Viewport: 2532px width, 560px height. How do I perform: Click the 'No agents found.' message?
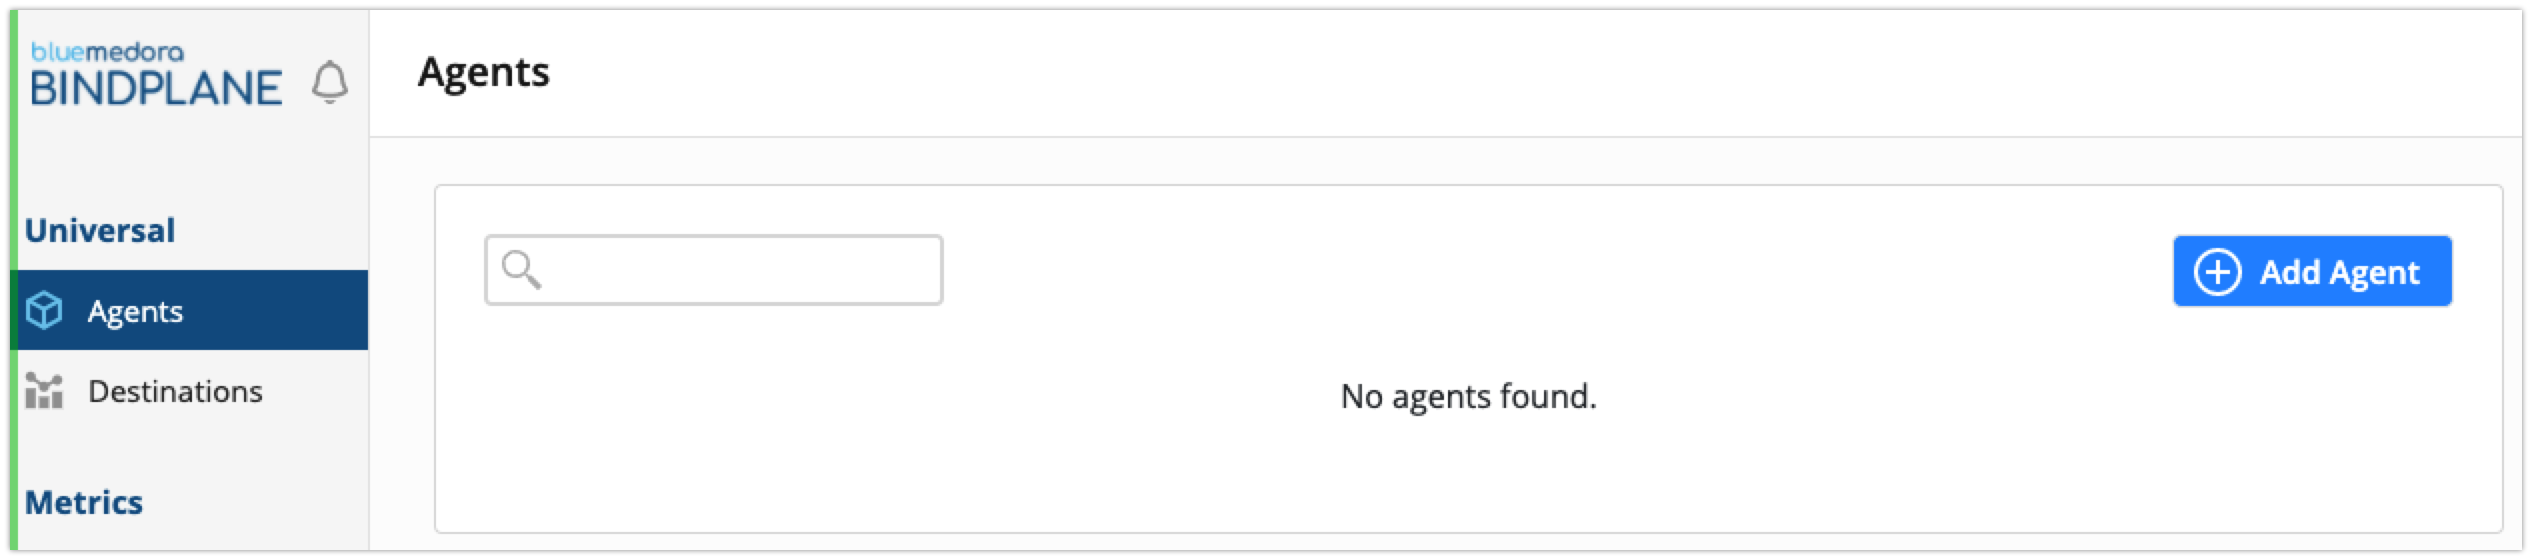click(x=1468, y=397)
